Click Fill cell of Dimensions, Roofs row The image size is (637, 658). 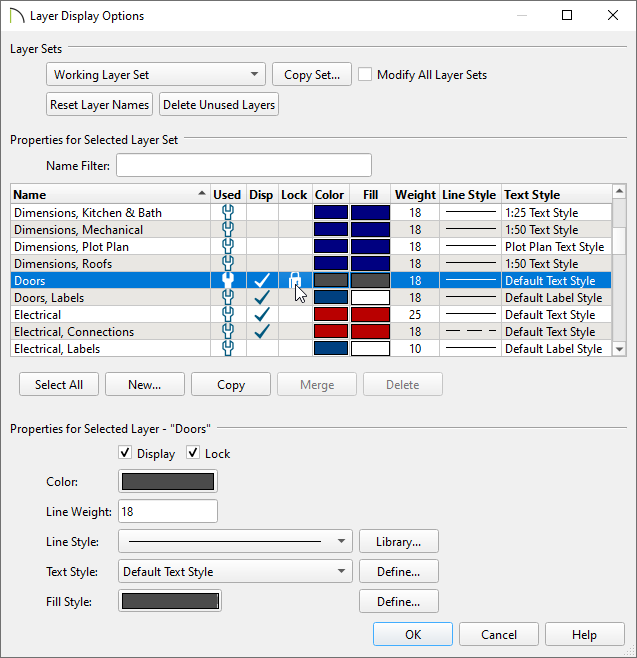(370, 264)
